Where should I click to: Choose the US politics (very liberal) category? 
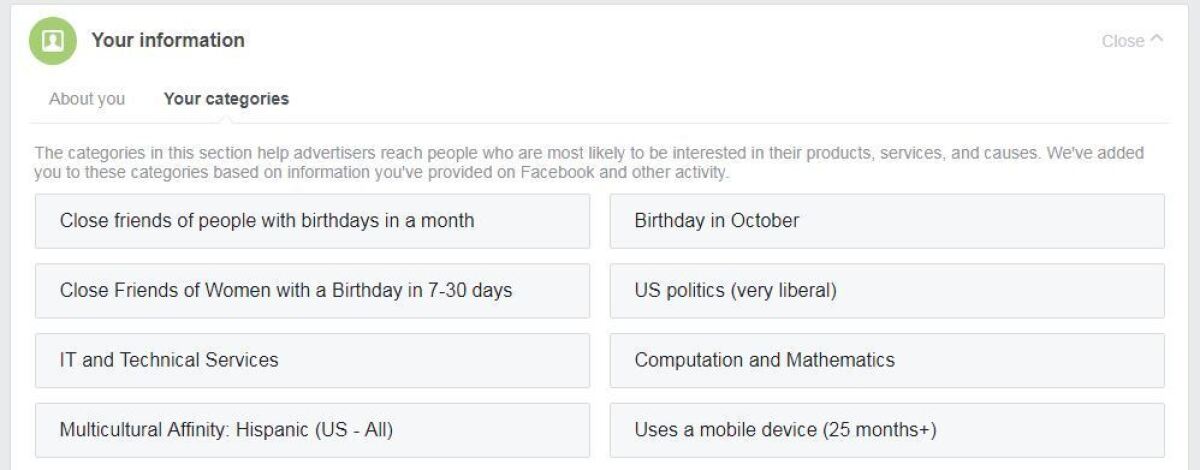(x=887, y=291)
